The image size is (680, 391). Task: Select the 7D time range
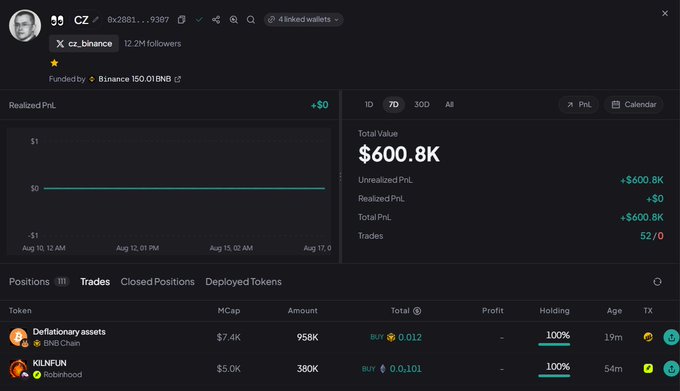(393, 104)
